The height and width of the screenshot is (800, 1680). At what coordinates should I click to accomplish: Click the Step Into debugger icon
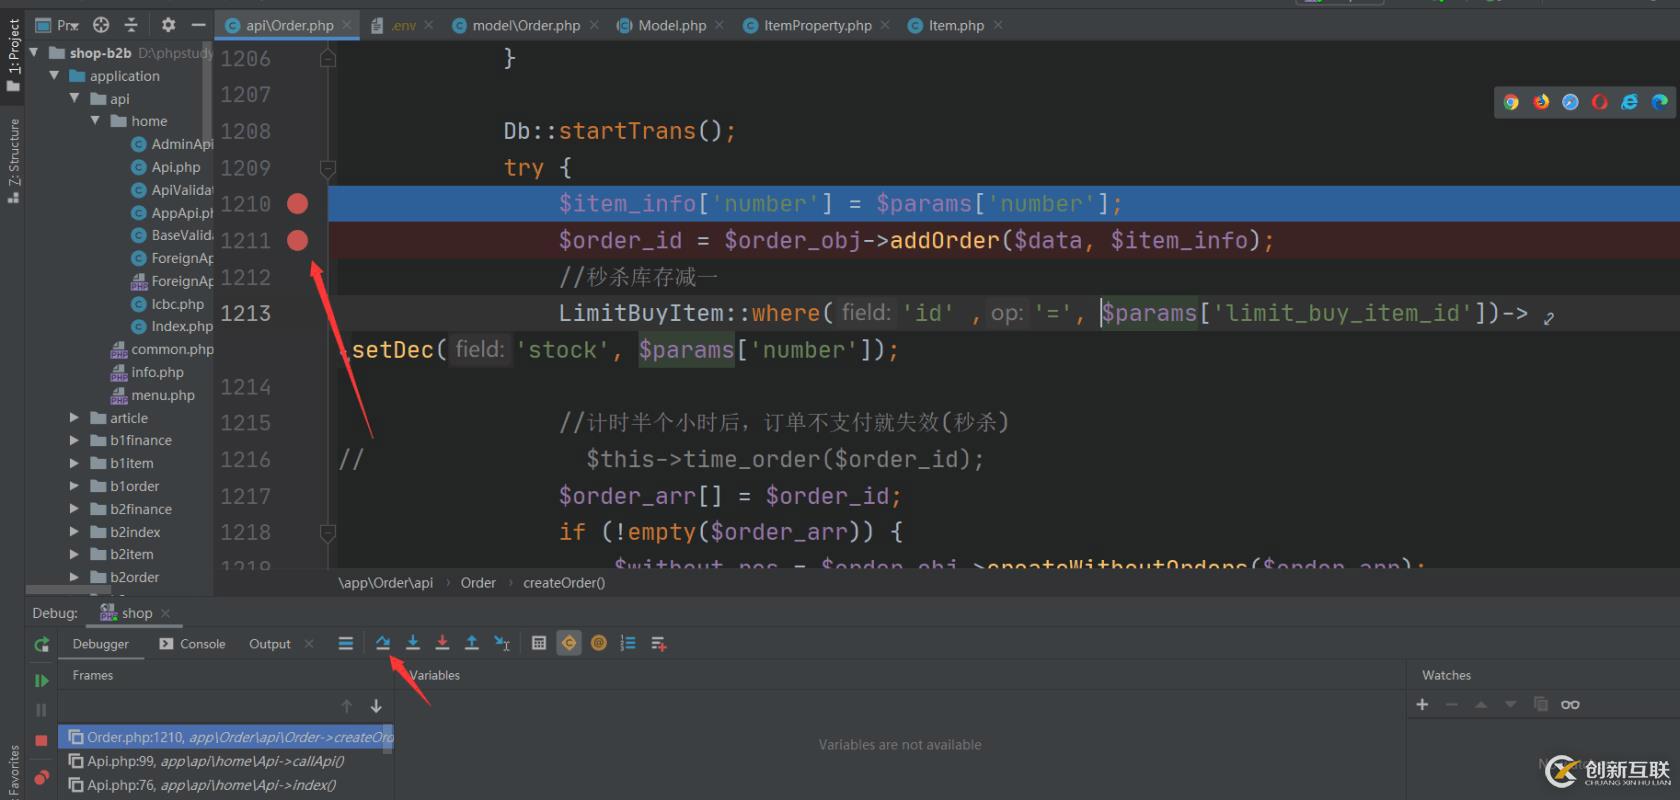tap(413, 643)
